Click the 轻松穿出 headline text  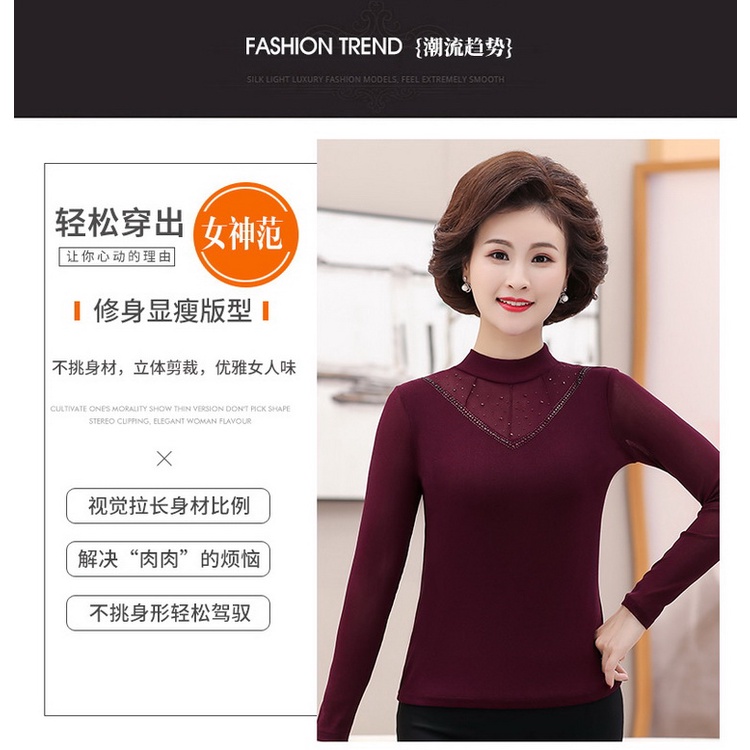click(x=119, y=222)
